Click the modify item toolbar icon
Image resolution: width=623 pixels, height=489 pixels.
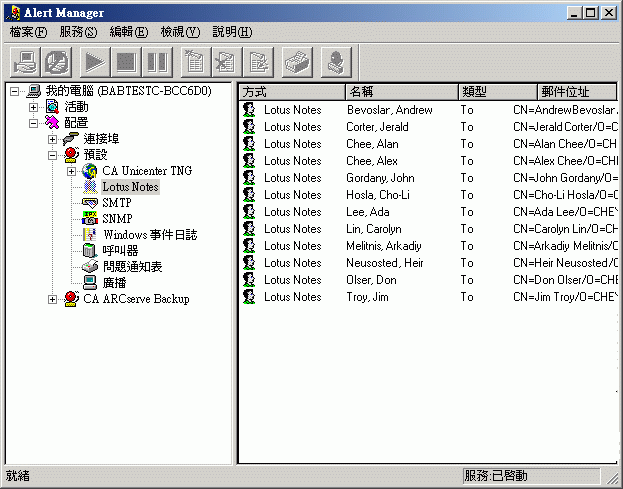click(259, 62)
